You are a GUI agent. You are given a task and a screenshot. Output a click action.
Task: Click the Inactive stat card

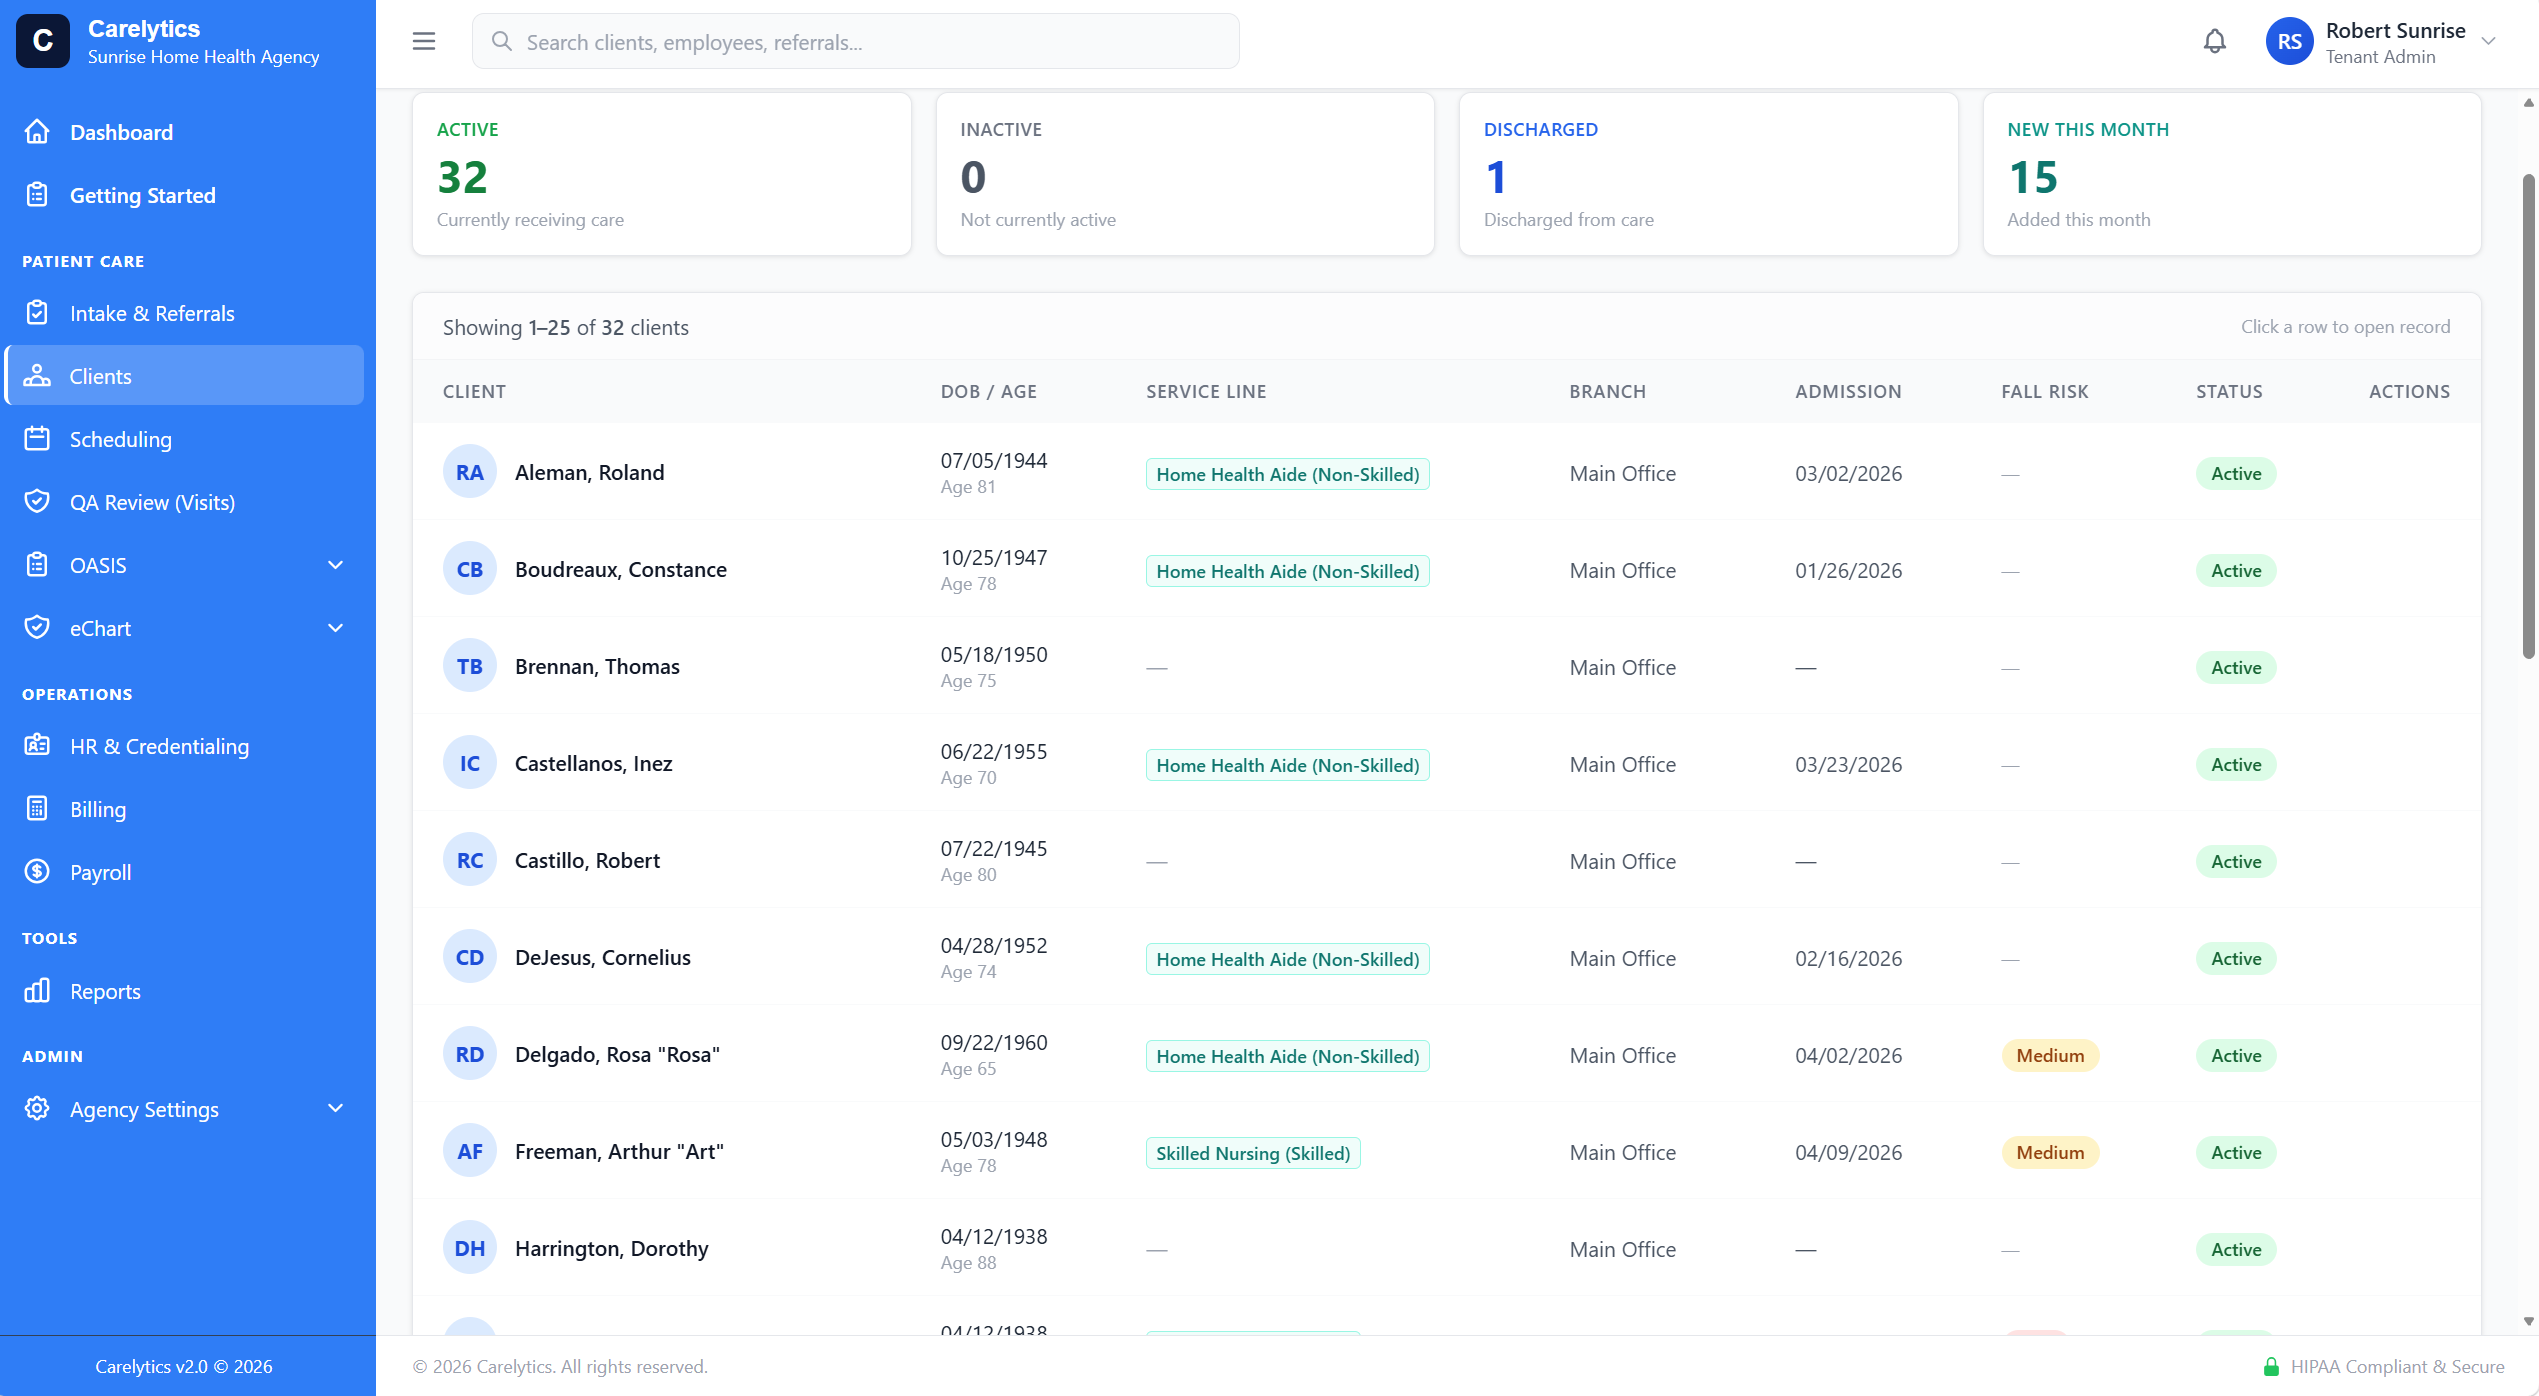click(x=1185, y=174)
